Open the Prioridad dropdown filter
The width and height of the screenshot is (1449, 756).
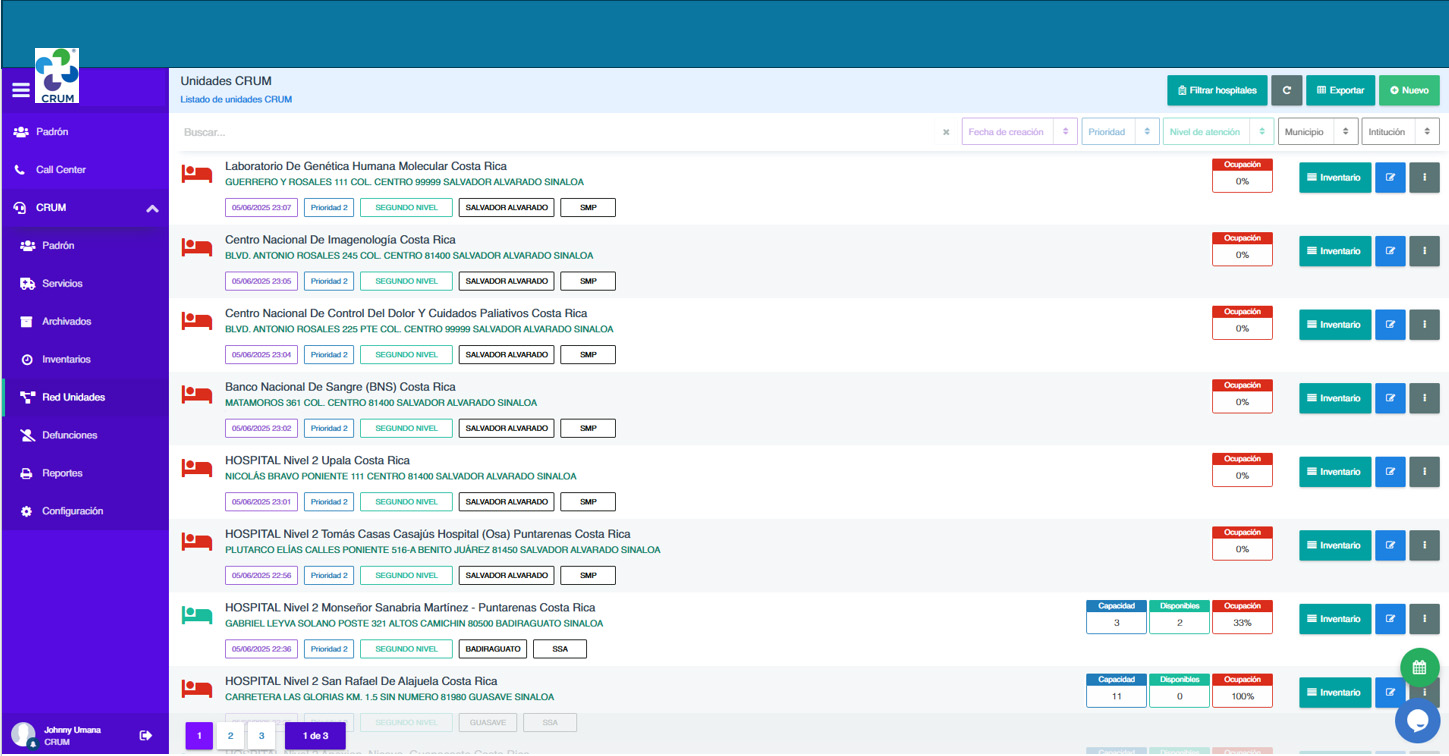click(x=1119, y=132)
